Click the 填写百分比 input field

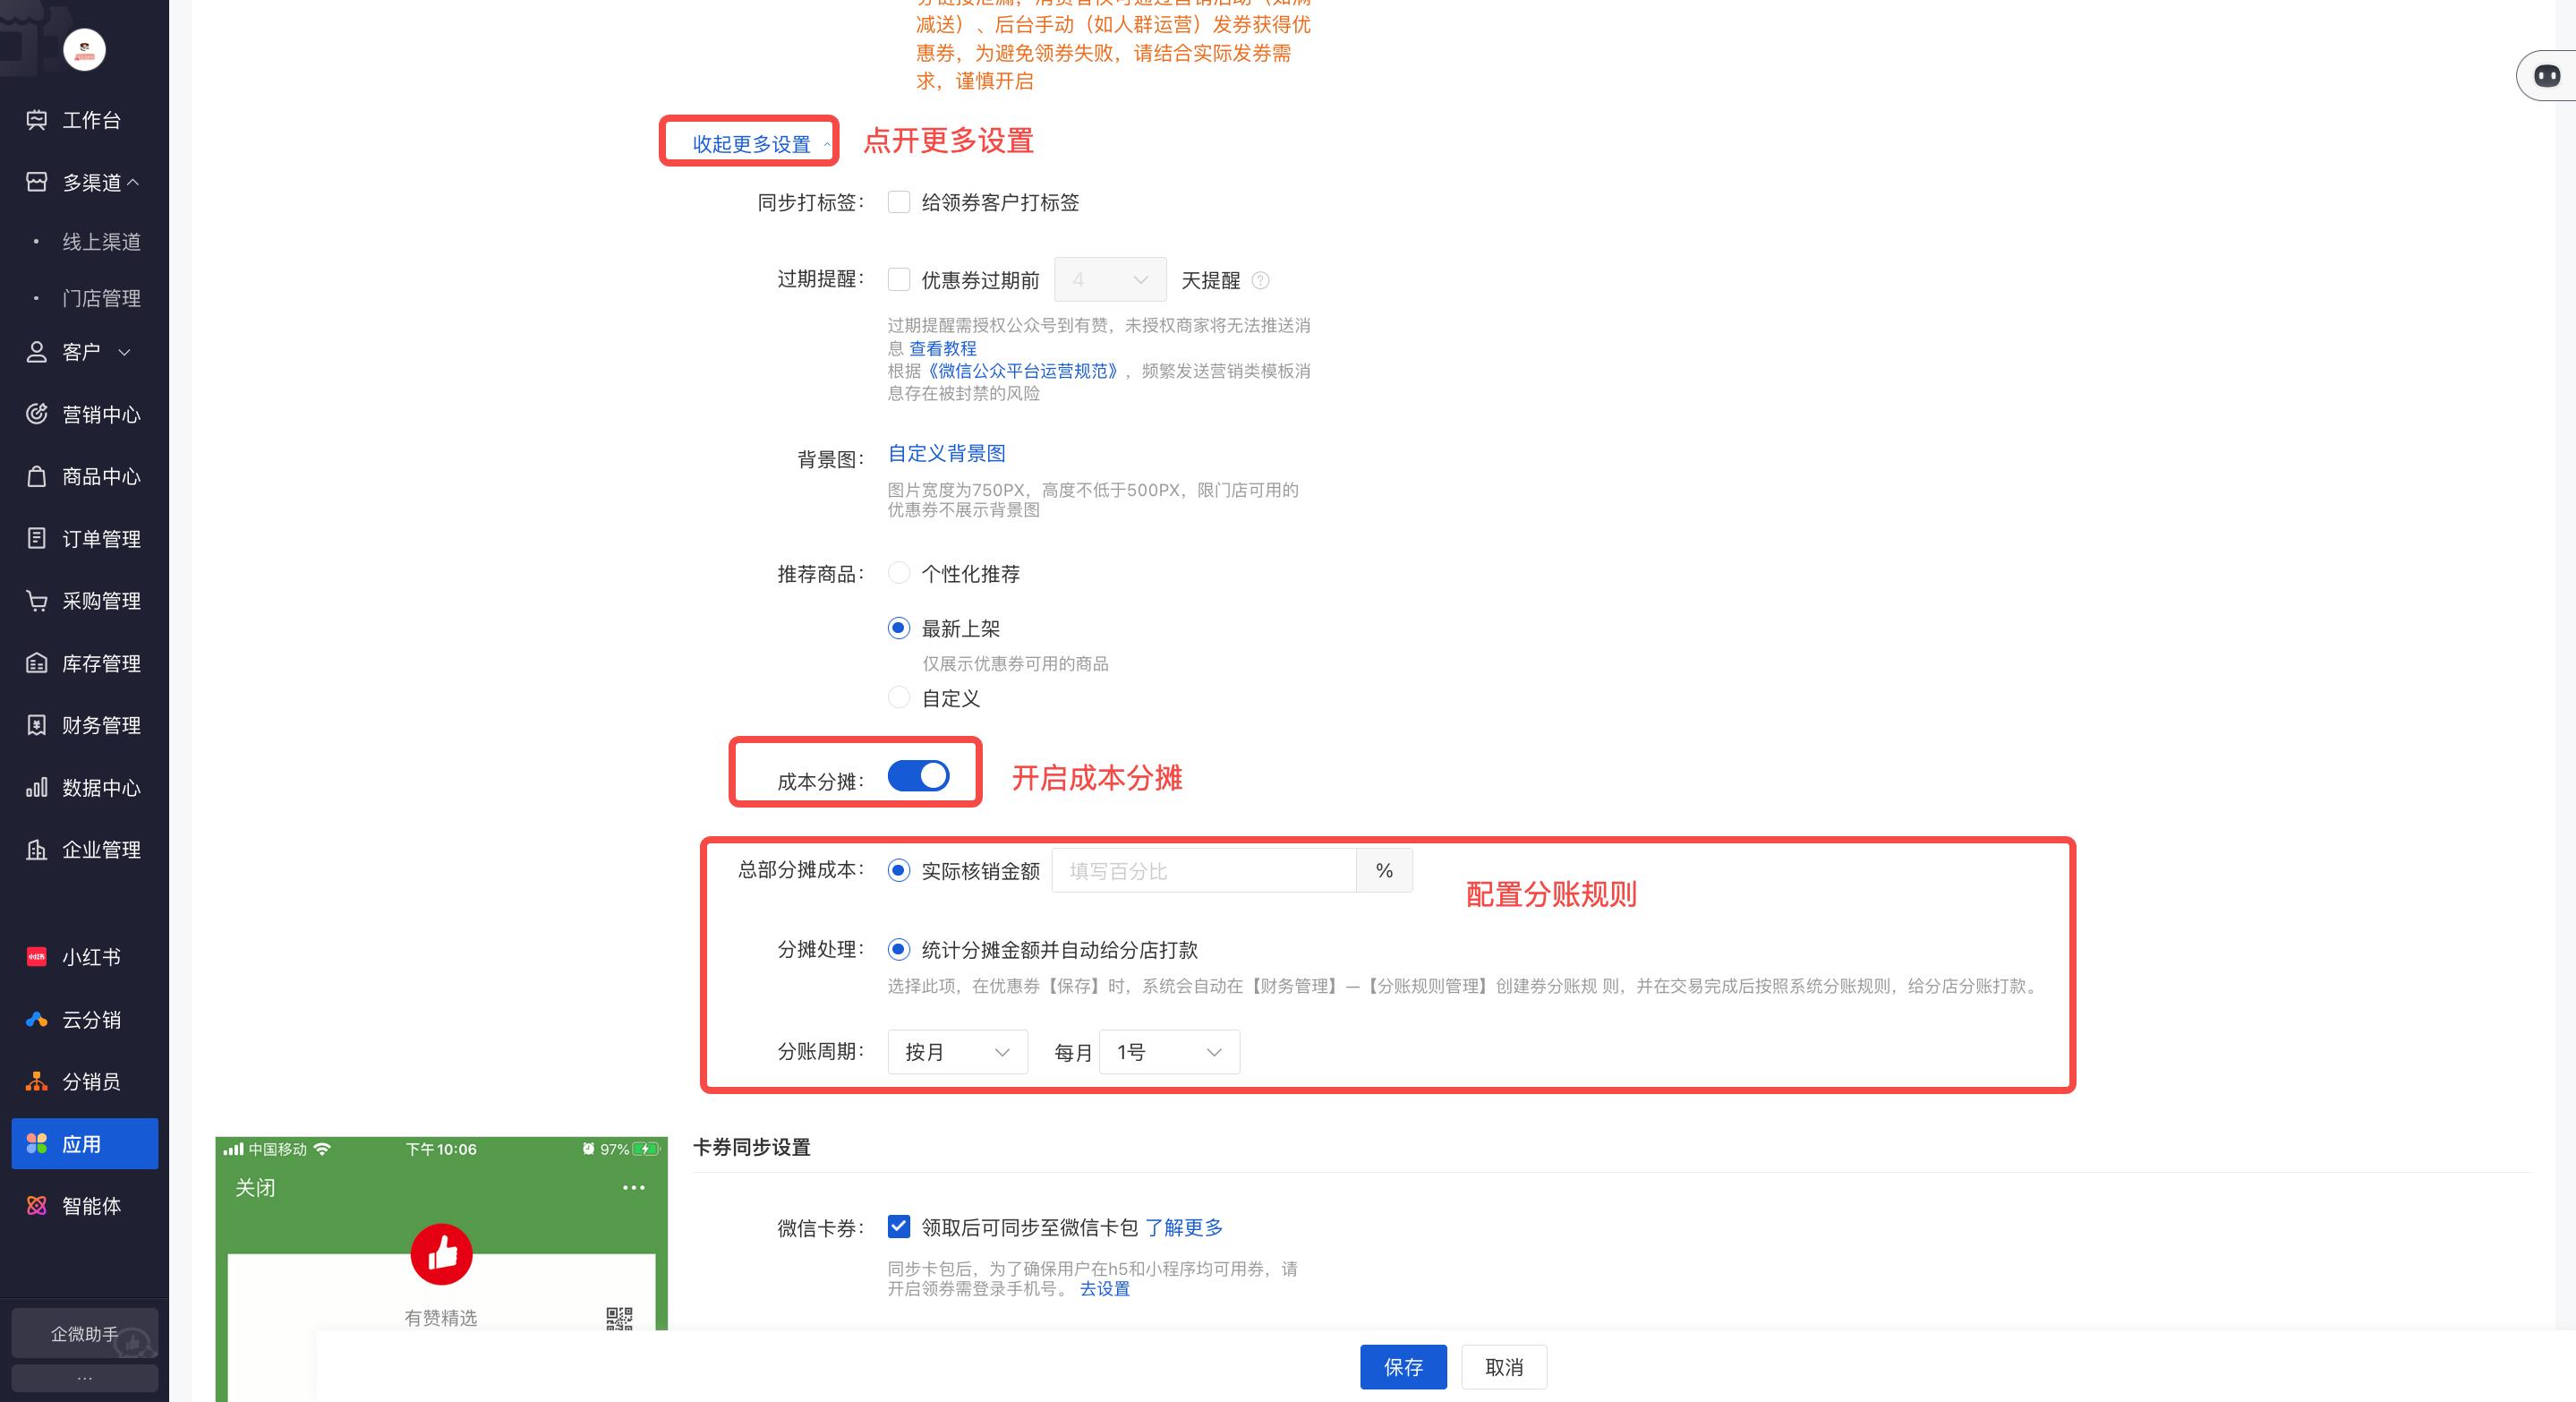point(1204,870)
